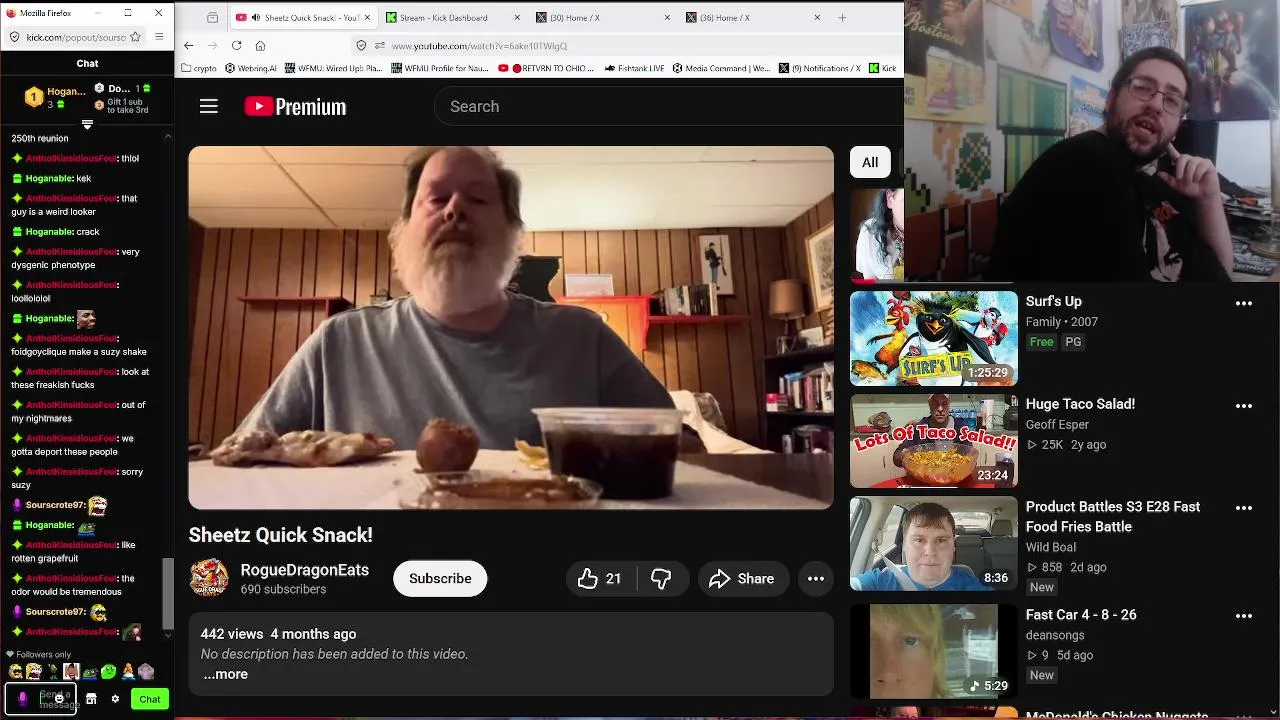The height and width of the screenshot is (720, 1280).
Task: Insert the Pepe frog emote
Action: pyautogui.click(x=90, y=671)
